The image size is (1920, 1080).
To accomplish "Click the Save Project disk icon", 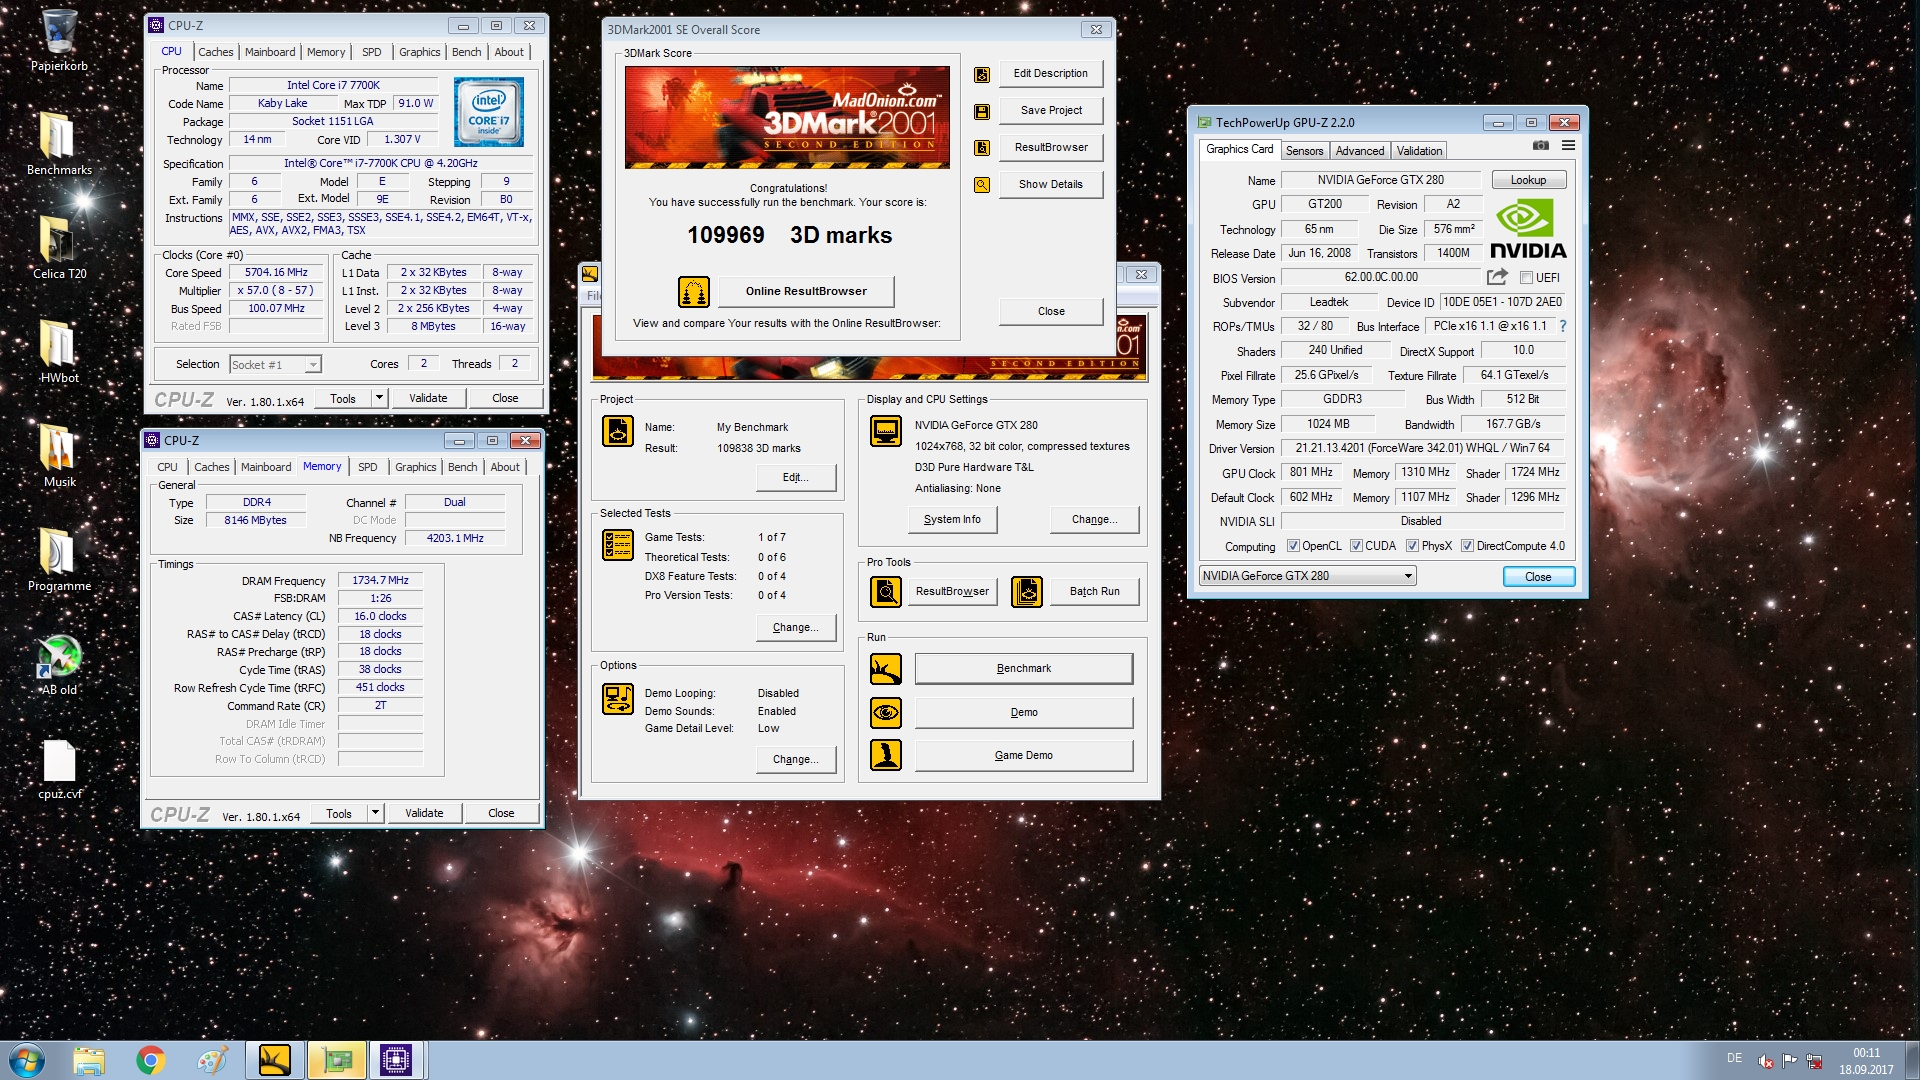I will (982, 111).
